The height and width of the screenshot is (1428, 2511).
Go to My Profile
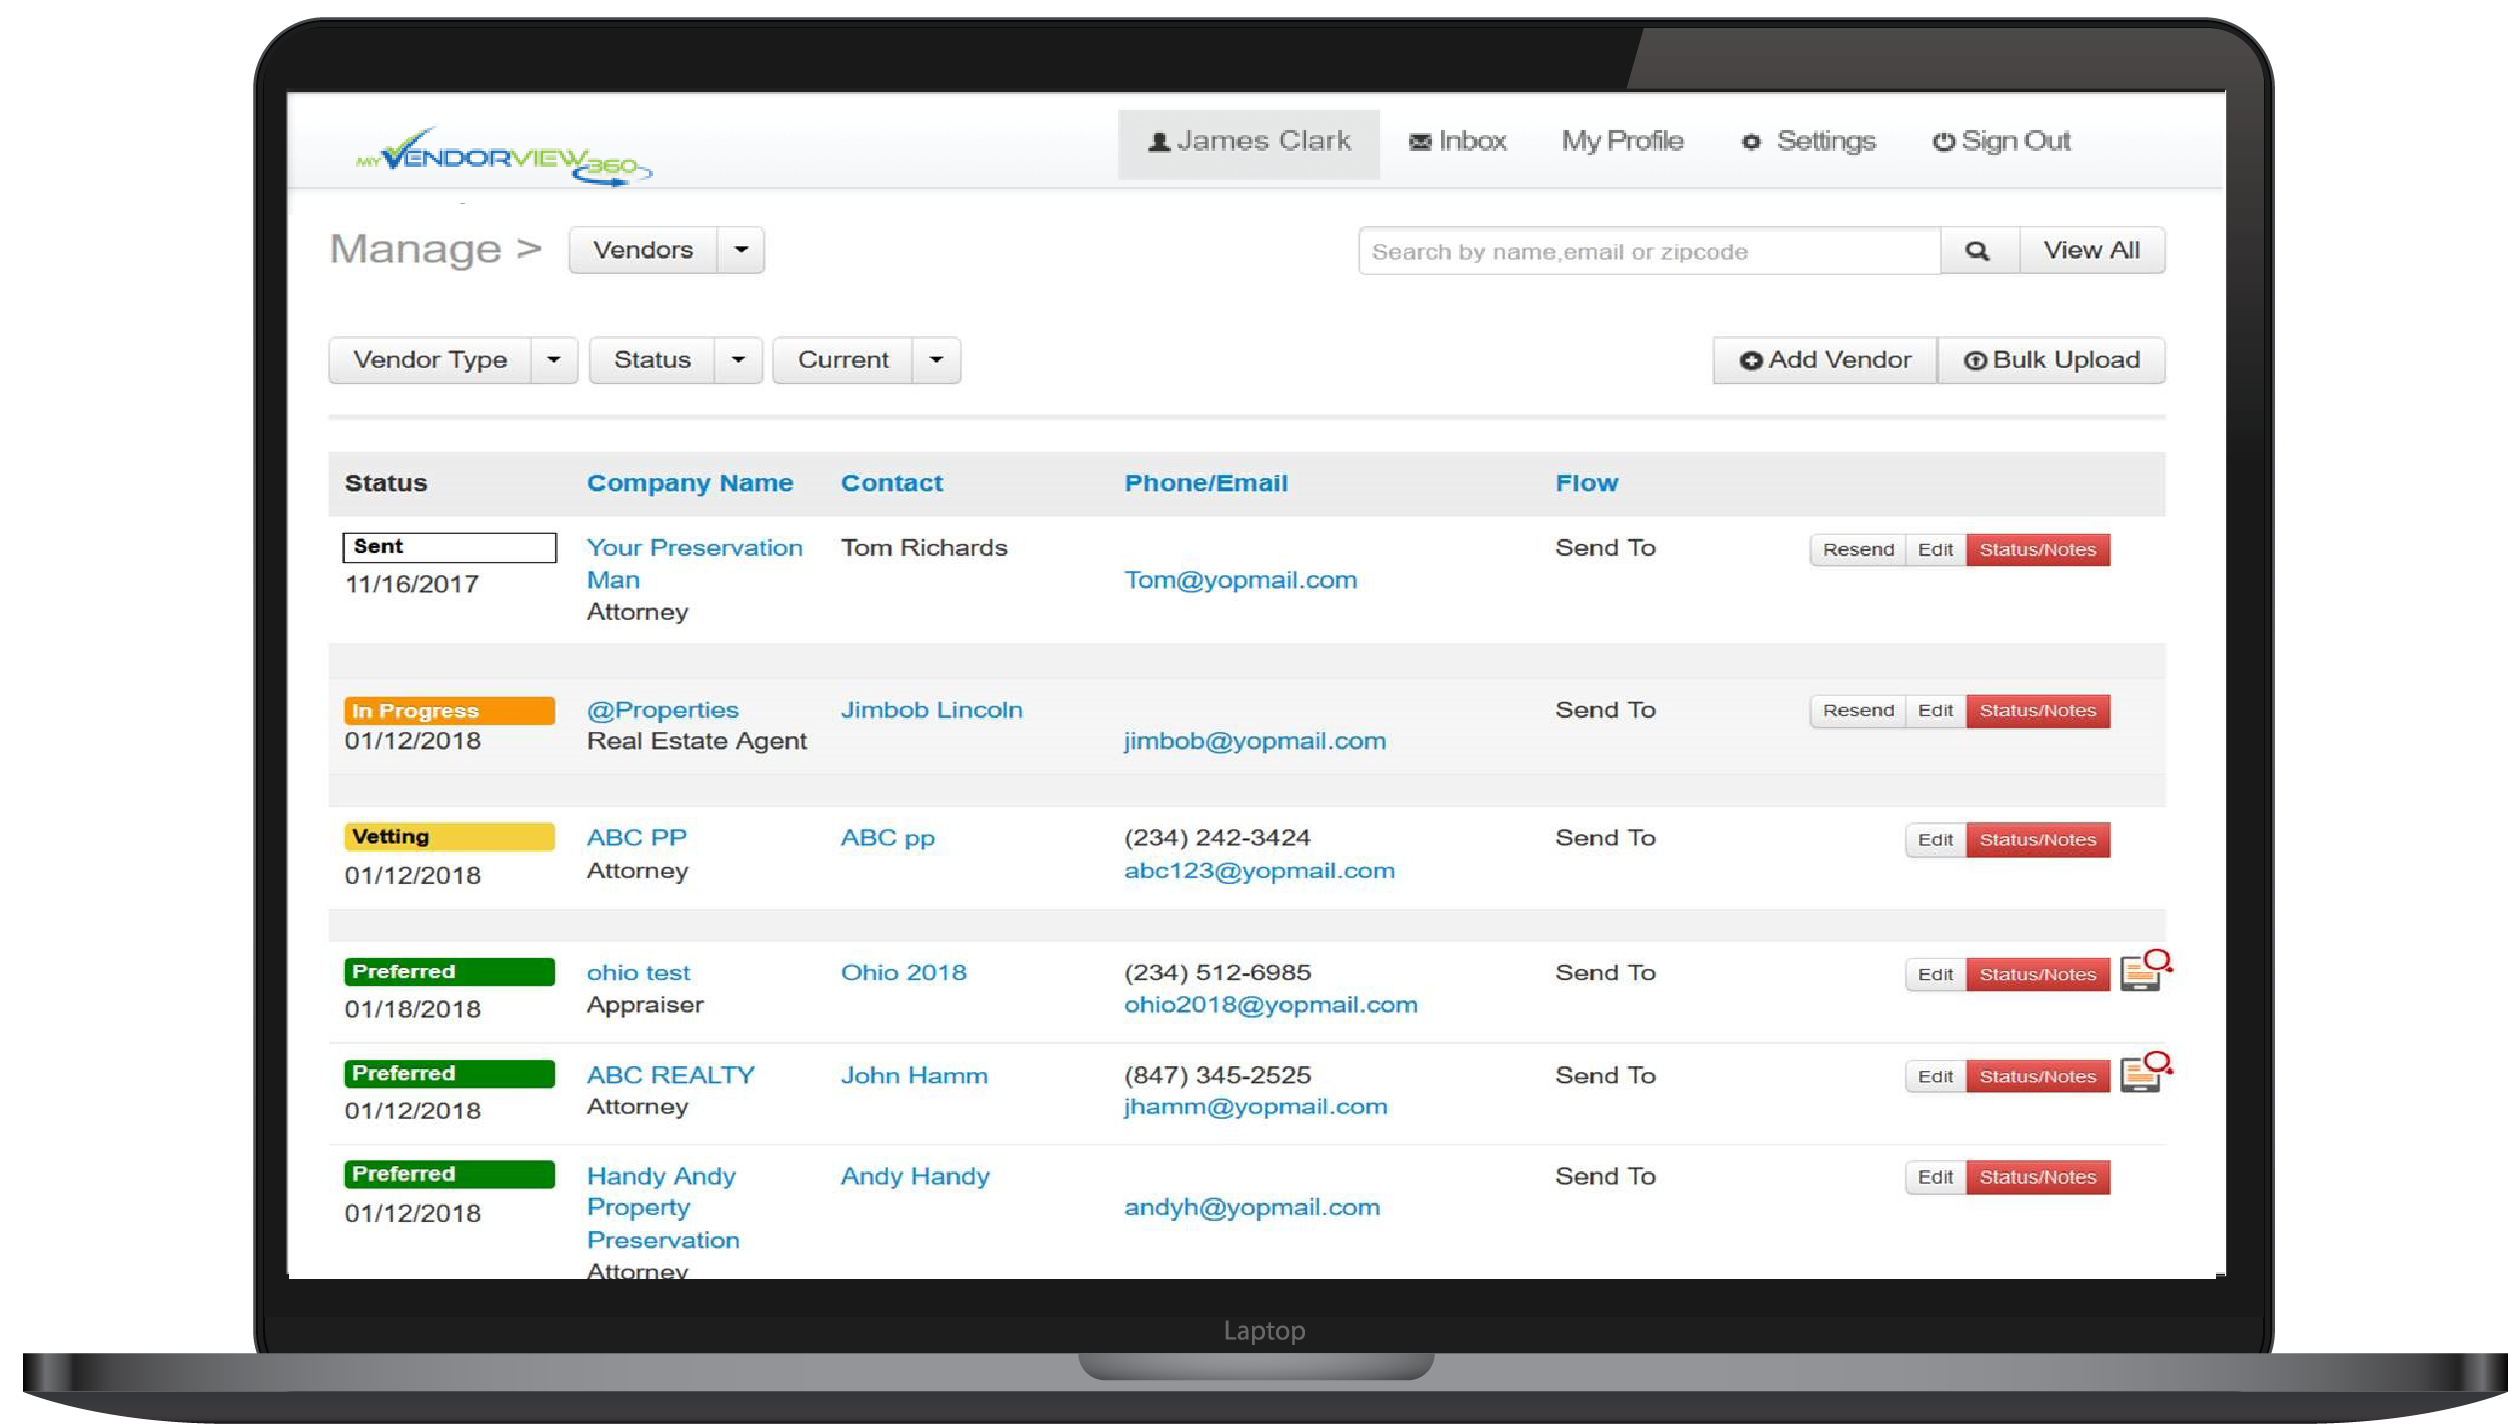click(1623, 142)
